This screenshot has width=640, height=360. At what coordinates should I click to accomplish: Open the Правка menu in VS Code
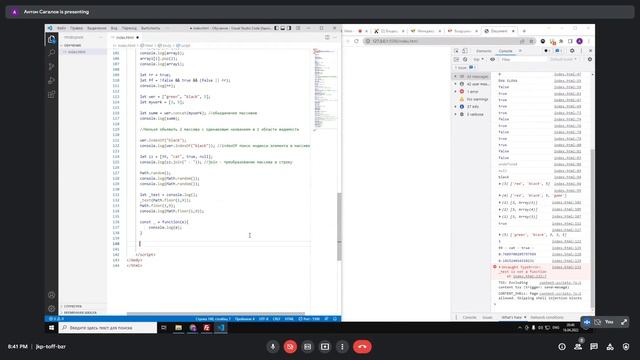tap(76, 28)
